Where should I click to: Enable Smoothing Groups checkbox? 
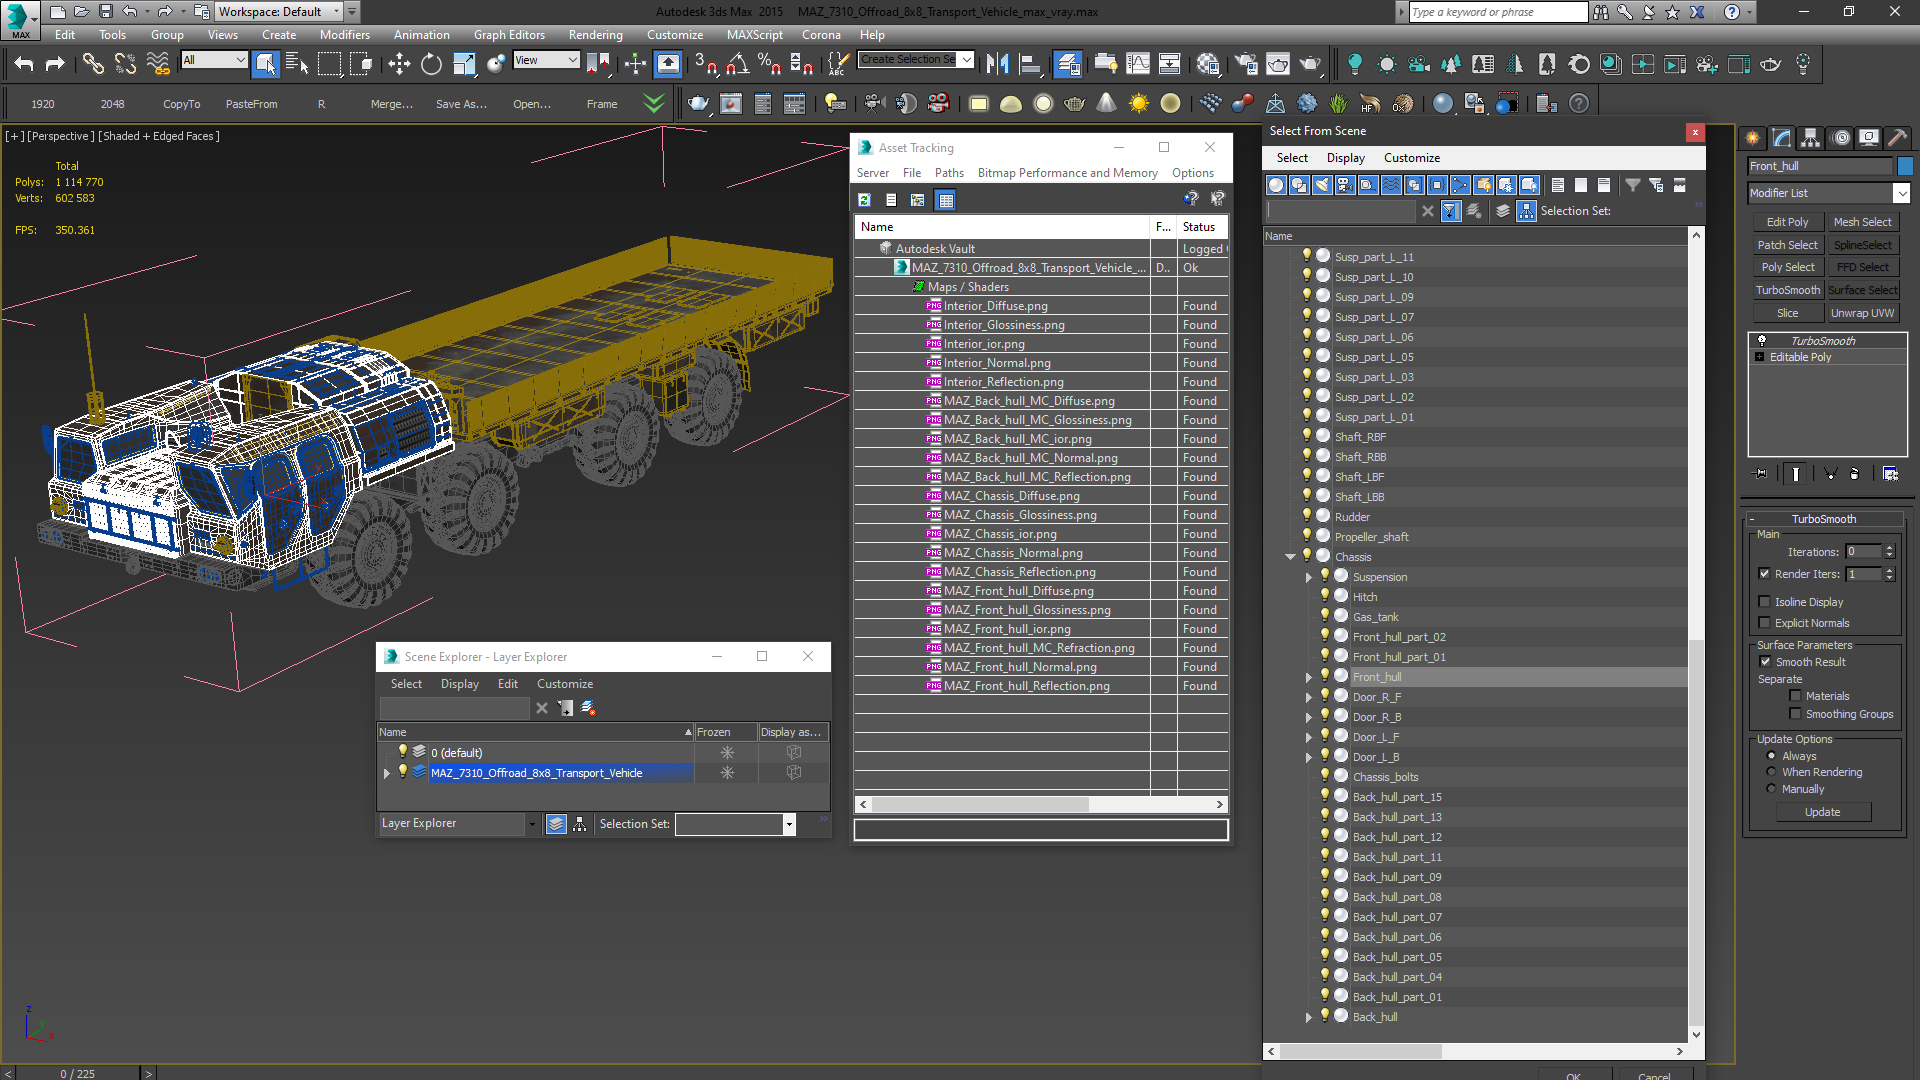click(1795, 714)
